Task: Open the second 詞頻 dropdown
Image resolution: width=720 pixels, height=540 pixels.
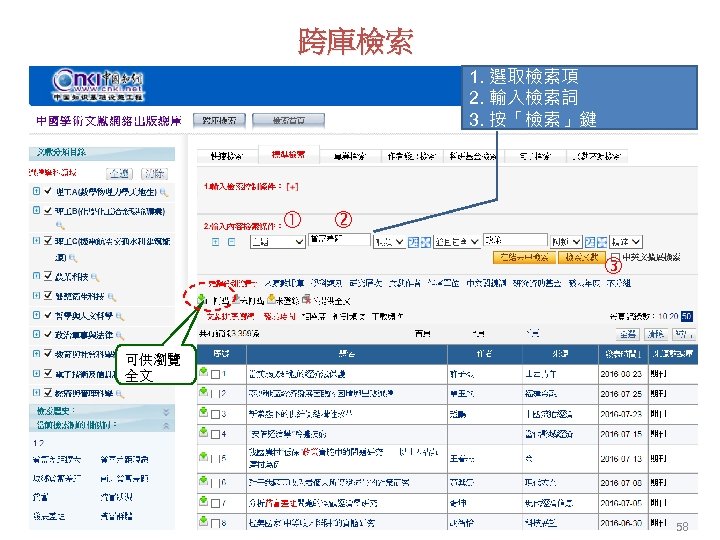Action: pyautogui.click(x=566, y=242)
